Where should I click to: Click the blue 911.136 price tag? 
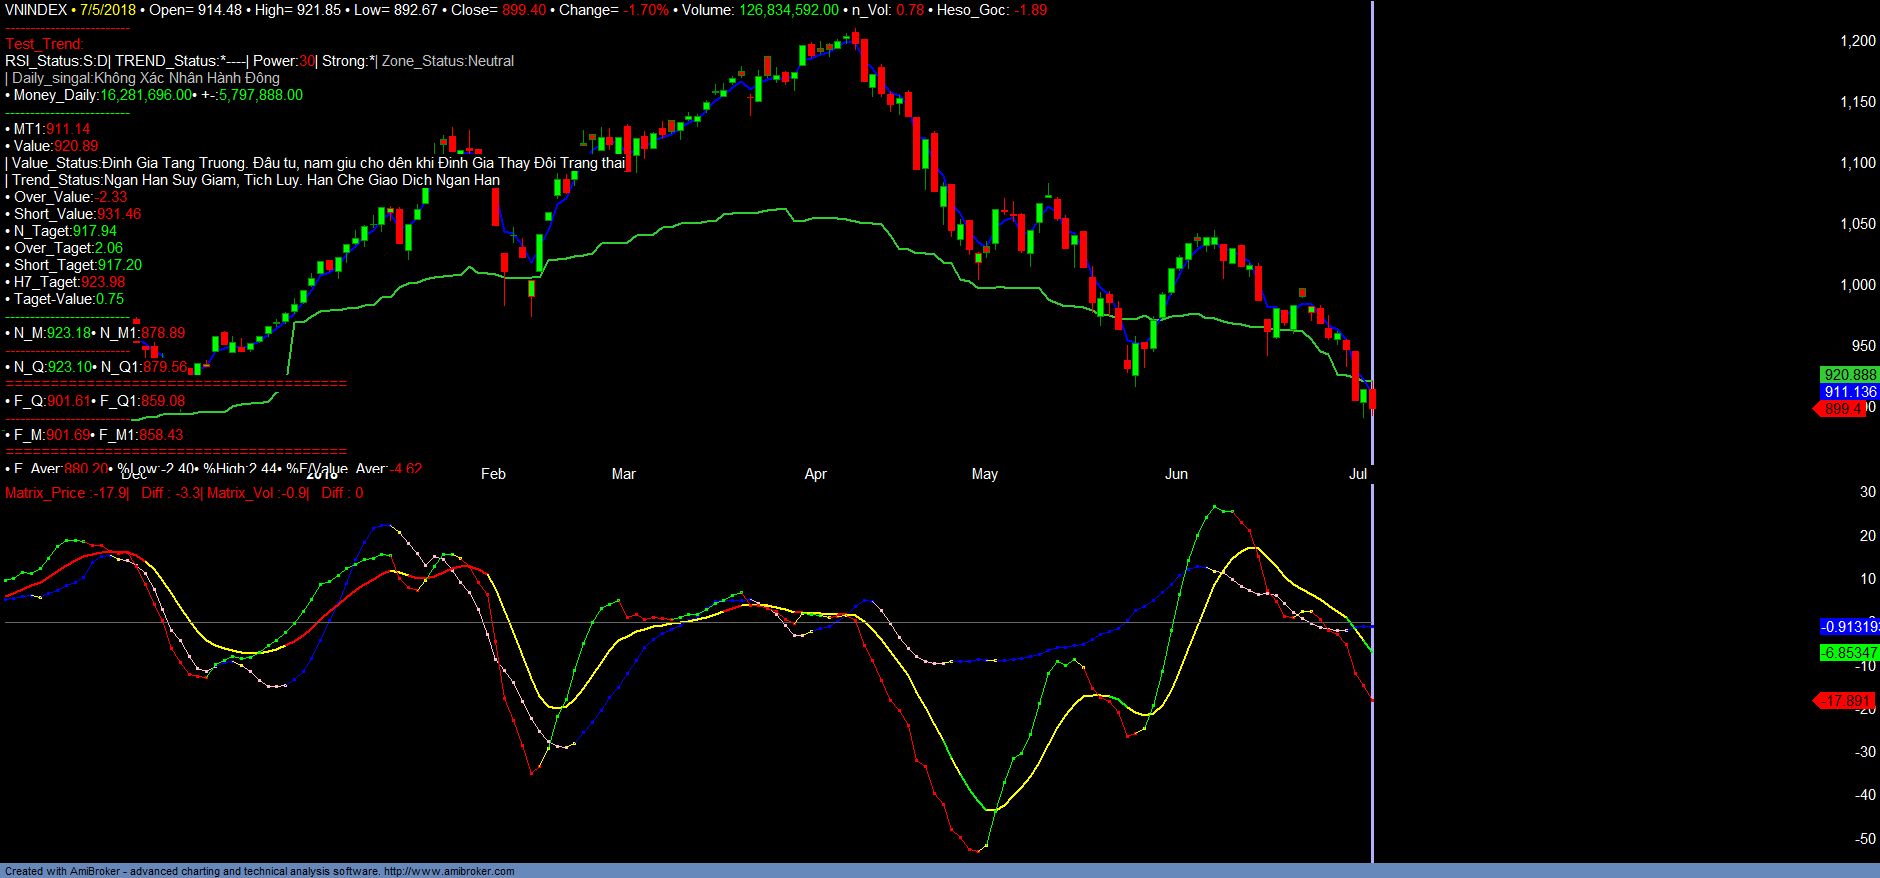tap(1849, 392)
